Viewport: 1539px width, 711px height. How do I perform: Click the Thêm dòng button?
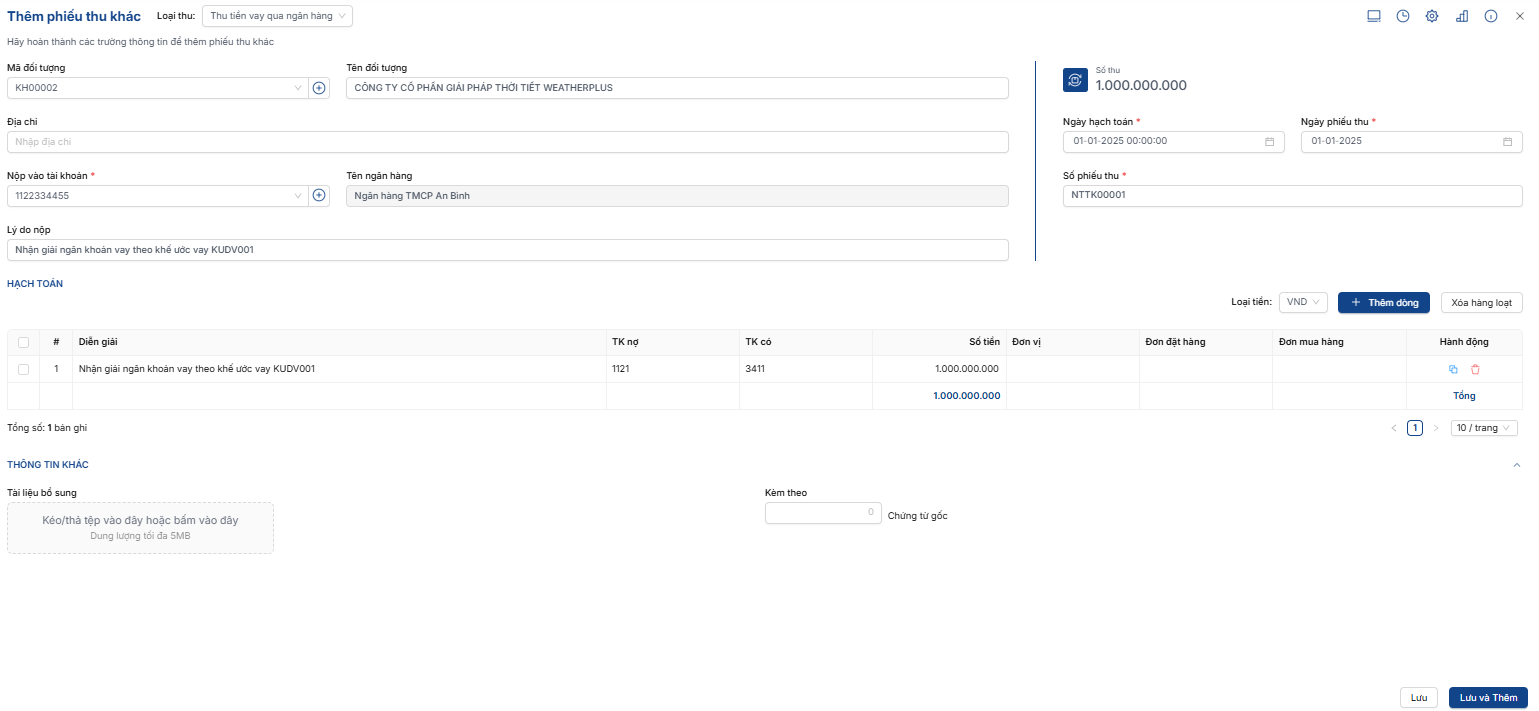coord(1383,302)
